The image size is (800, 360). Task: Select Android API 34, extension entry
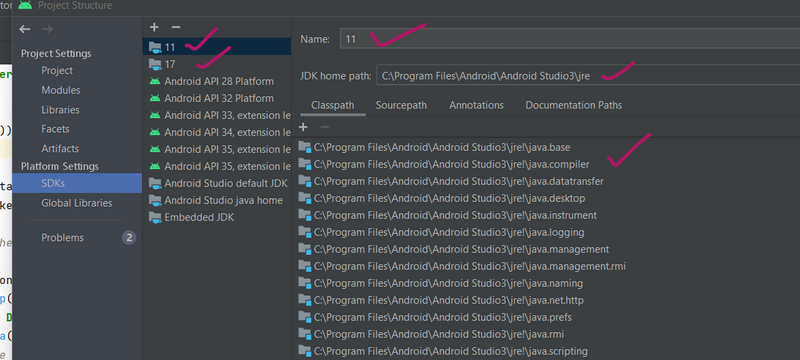tap(217, 132)
